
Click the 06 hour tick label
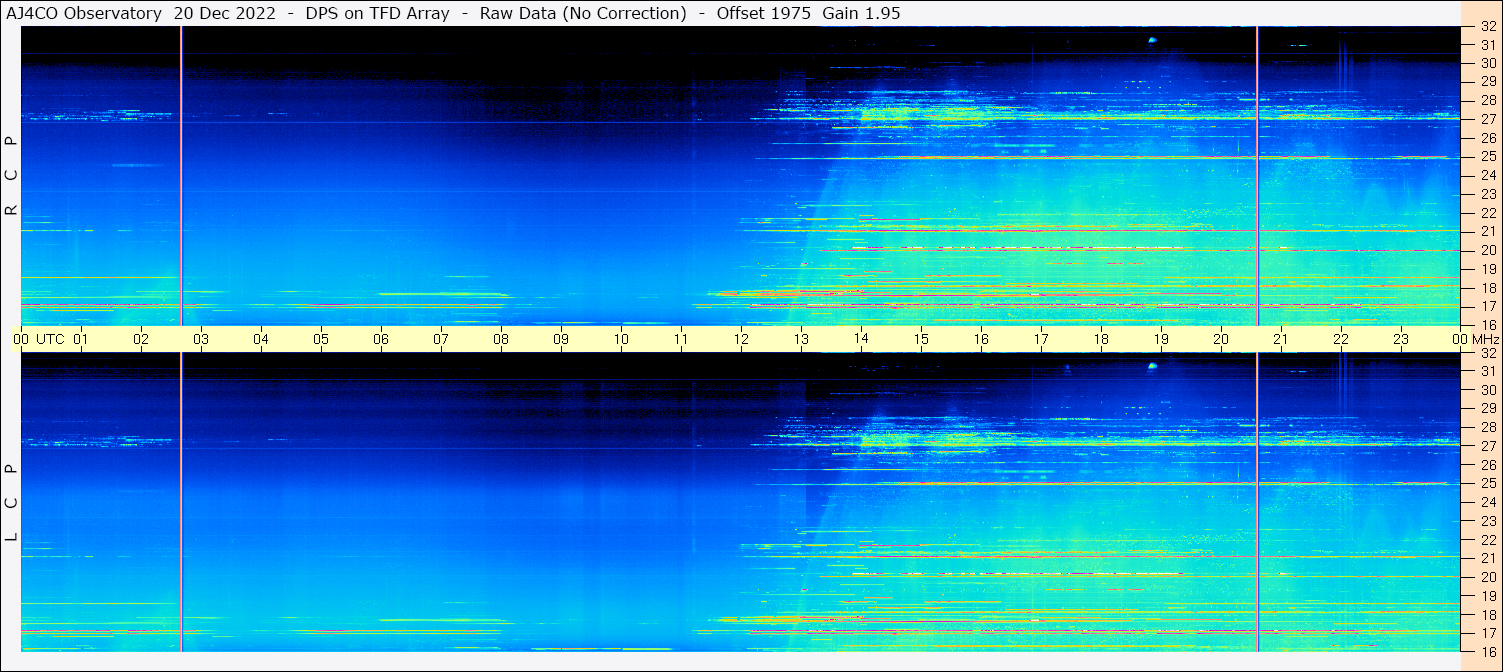(x=381, y=339)
